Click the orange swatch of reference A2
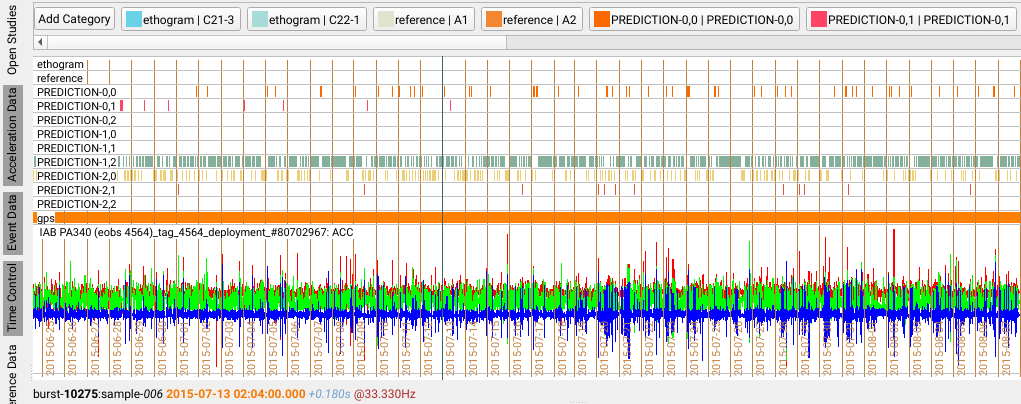The image size is (1021, 404). (492, 20)
